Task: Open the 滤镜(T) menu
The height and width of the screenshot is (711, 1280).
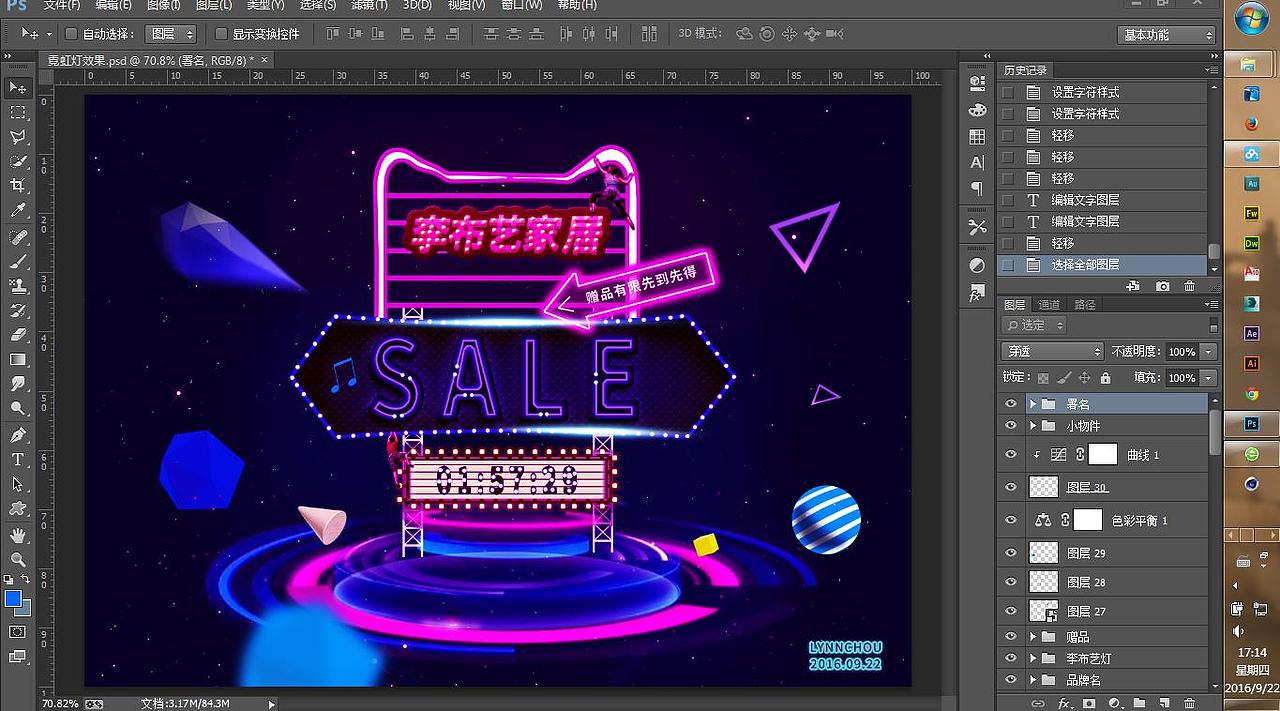Action: [369, 5]
